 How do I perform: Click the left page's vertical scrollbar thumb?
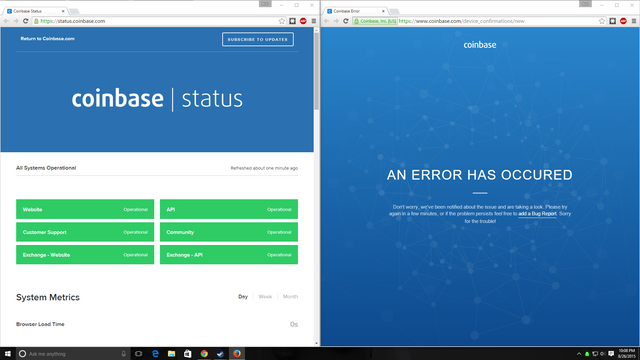[316, 71]
